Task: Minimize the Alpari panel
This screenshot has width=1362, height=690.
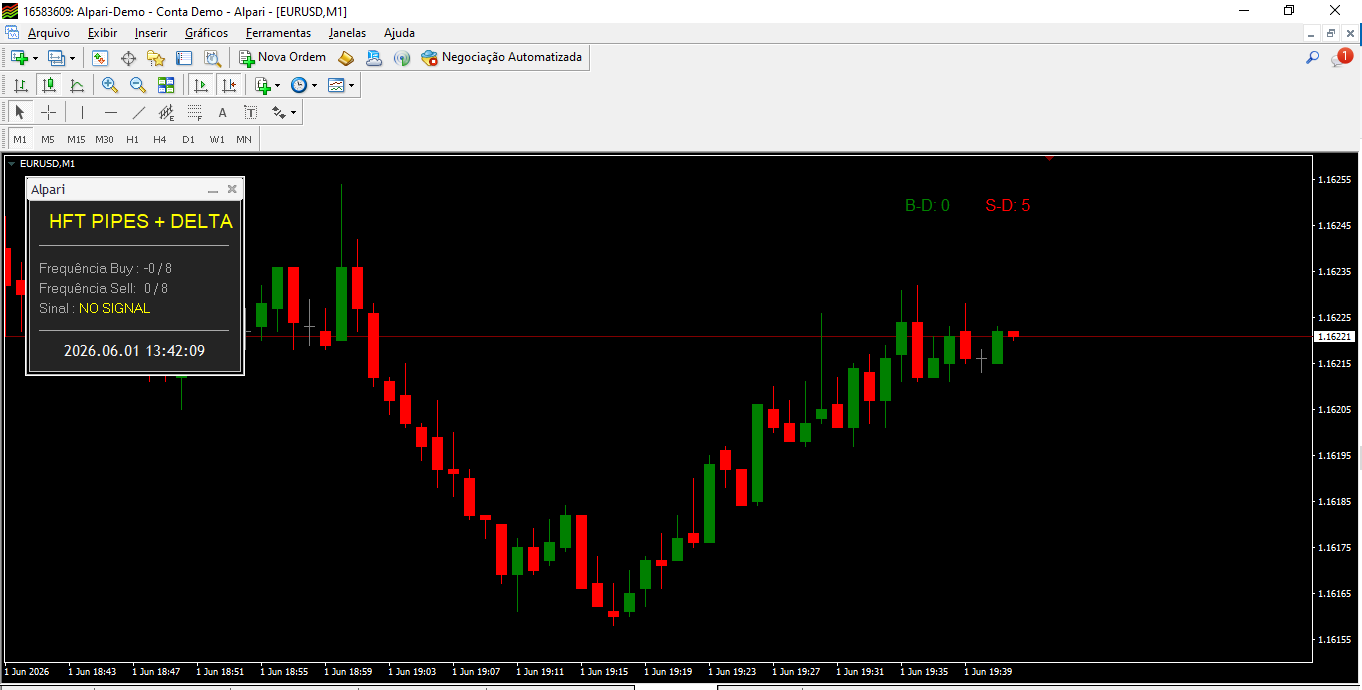Action: [212, 189]
